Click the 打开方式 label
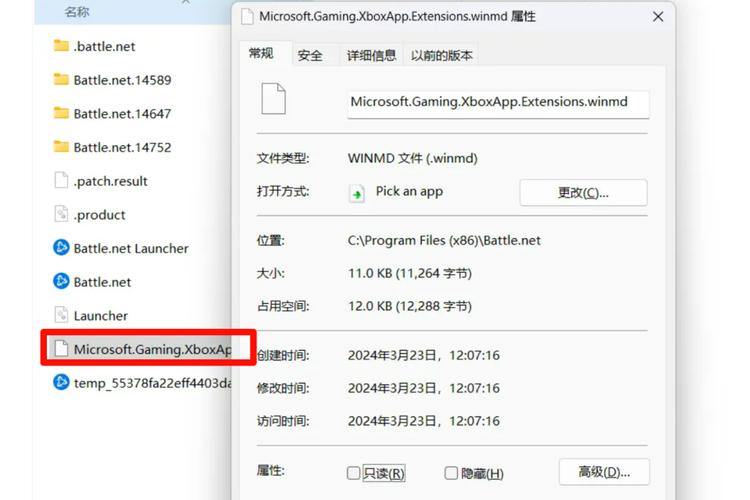Image resolution: width=750 pixels, height=500 pixels. (283, 191)
